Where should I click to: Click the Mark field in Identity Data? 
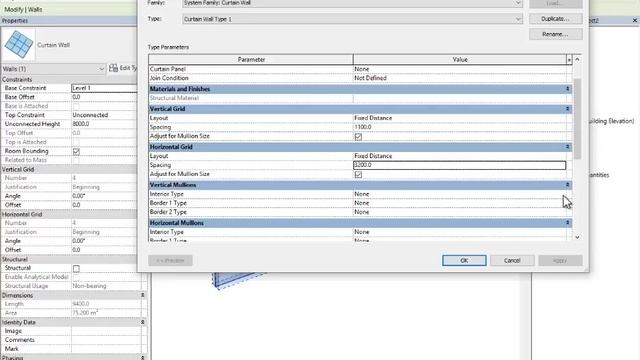click(106, 349)
